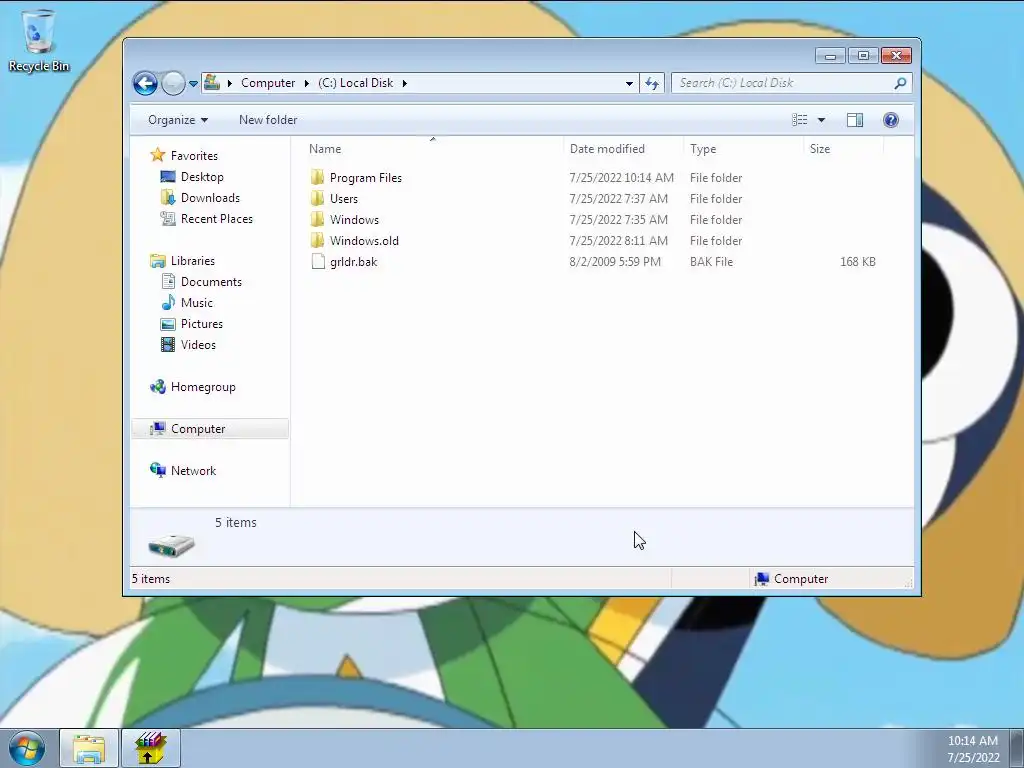Select the Program Files folder
The width and height of the screenshot is (1024, 768).
[x=366, y=178]
